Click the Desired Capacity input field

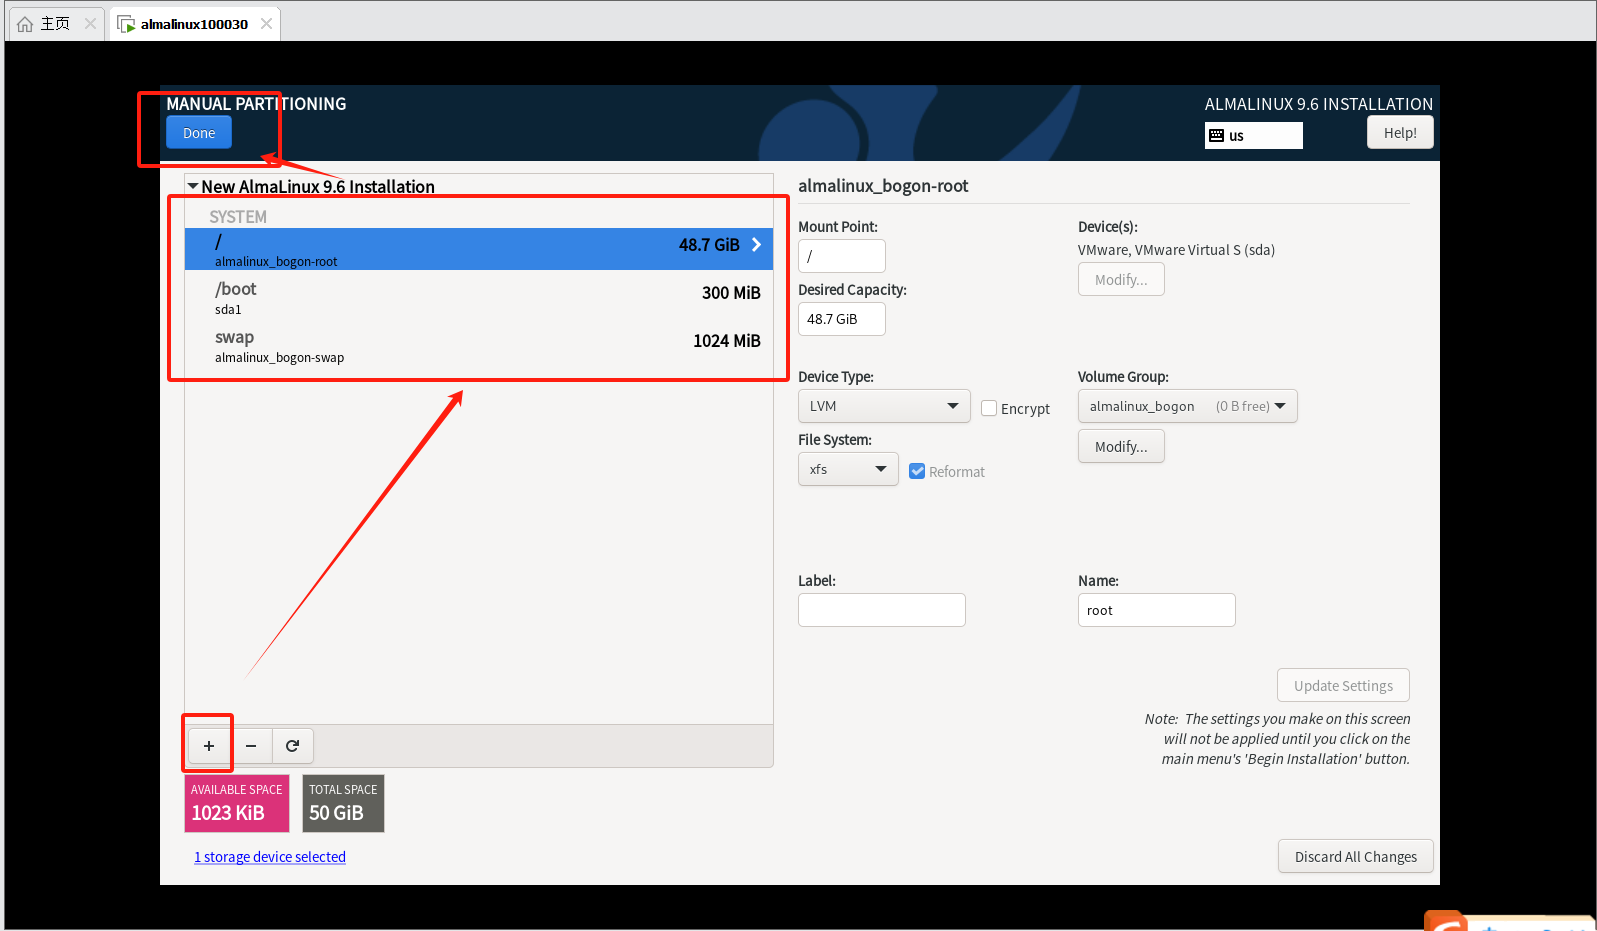tap(841, 319)
